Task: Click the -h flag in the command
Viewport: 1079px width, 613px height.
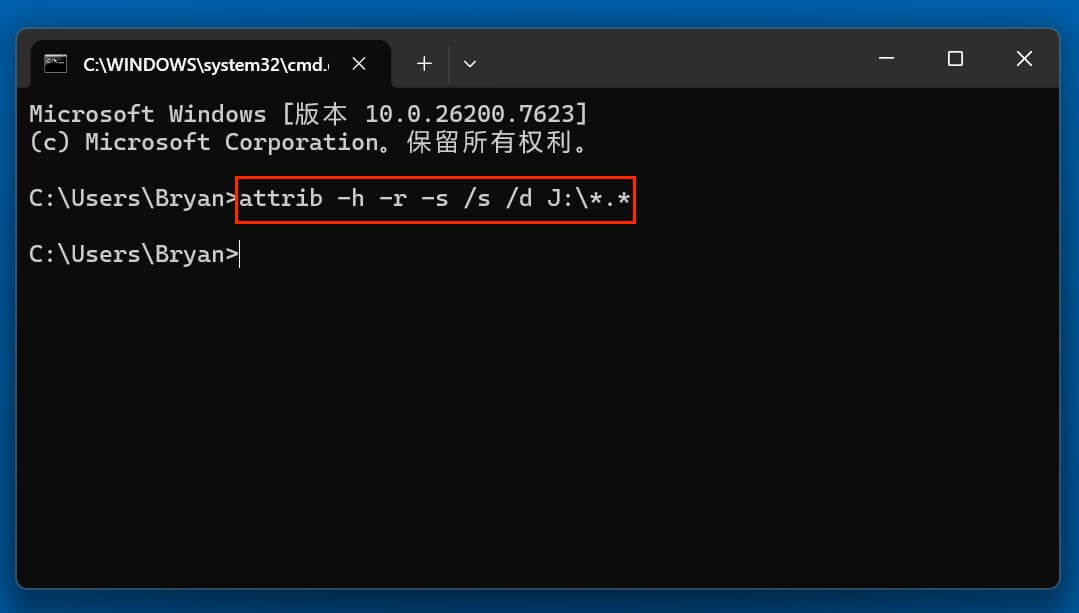Action: (x=351, y=198)
